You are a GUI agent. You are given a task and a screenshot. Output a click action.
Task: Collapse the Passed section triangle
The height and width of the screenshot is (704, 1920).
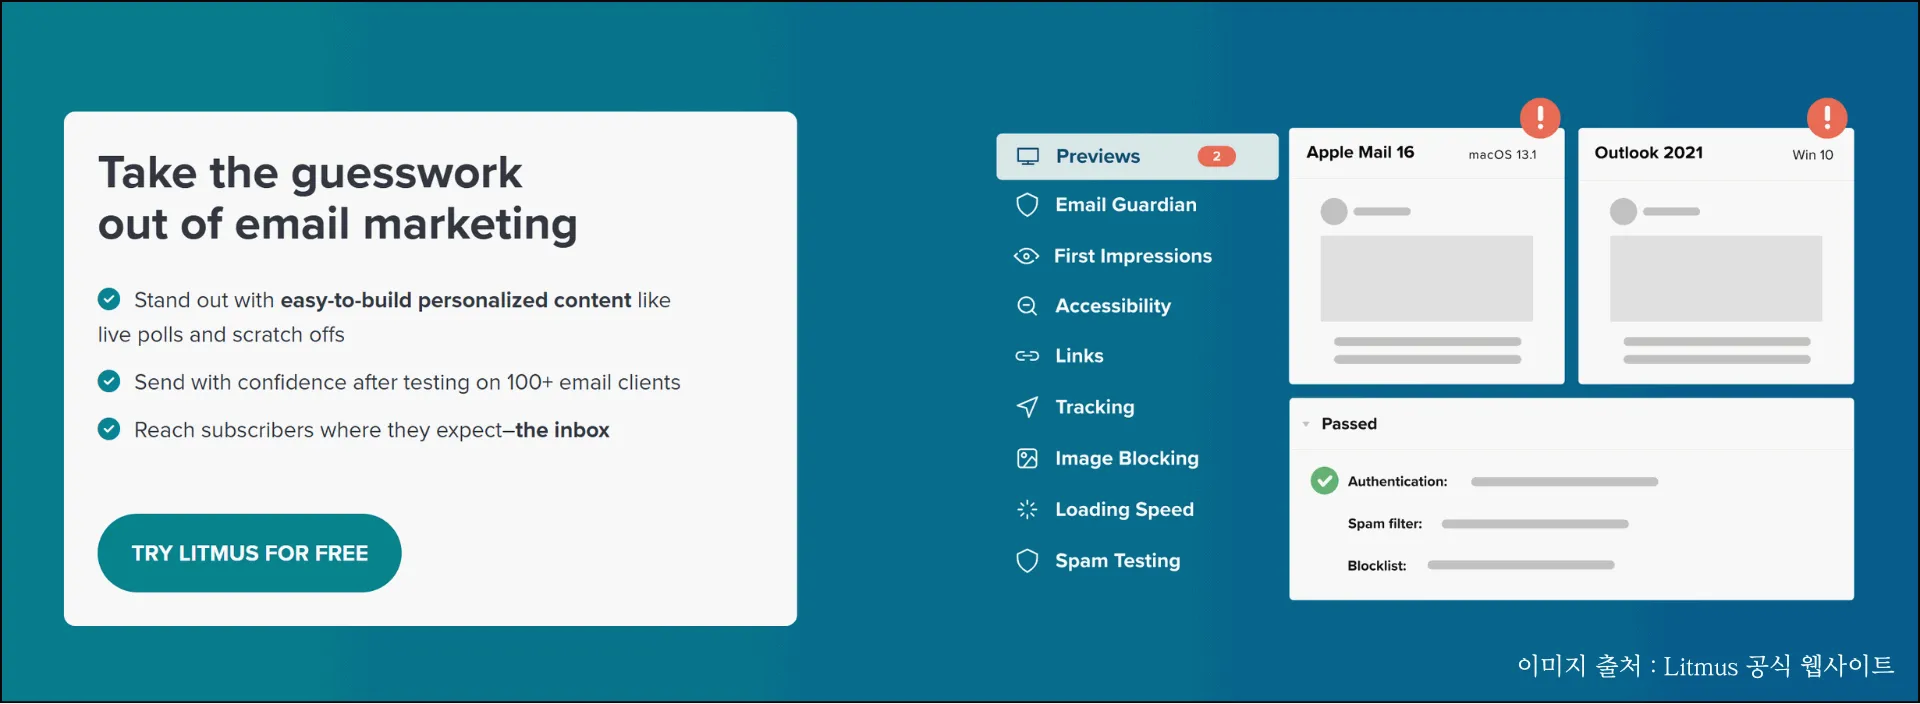[x=1306, y=424]
